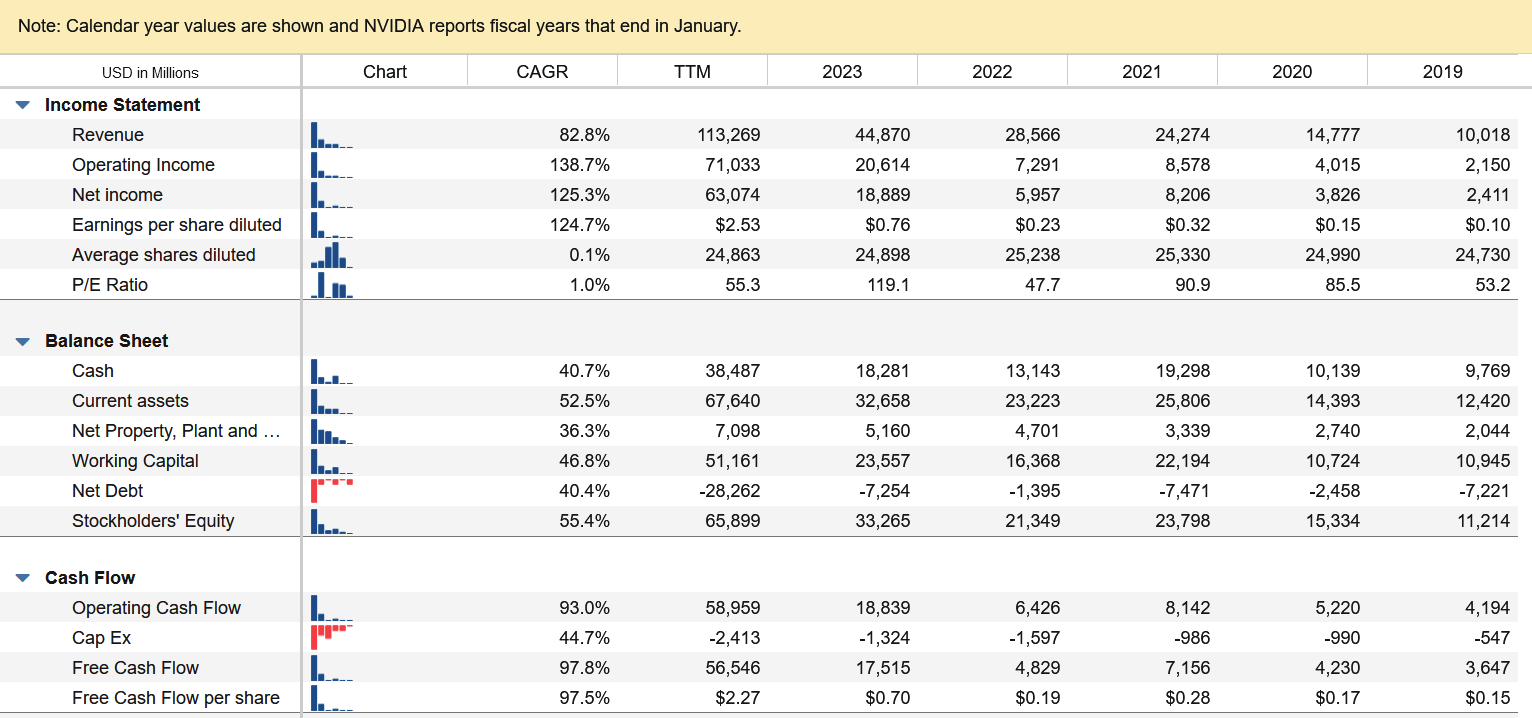Click Net Debt TTM value -28,262
1532x718 pixels.
tap(730, 491)
